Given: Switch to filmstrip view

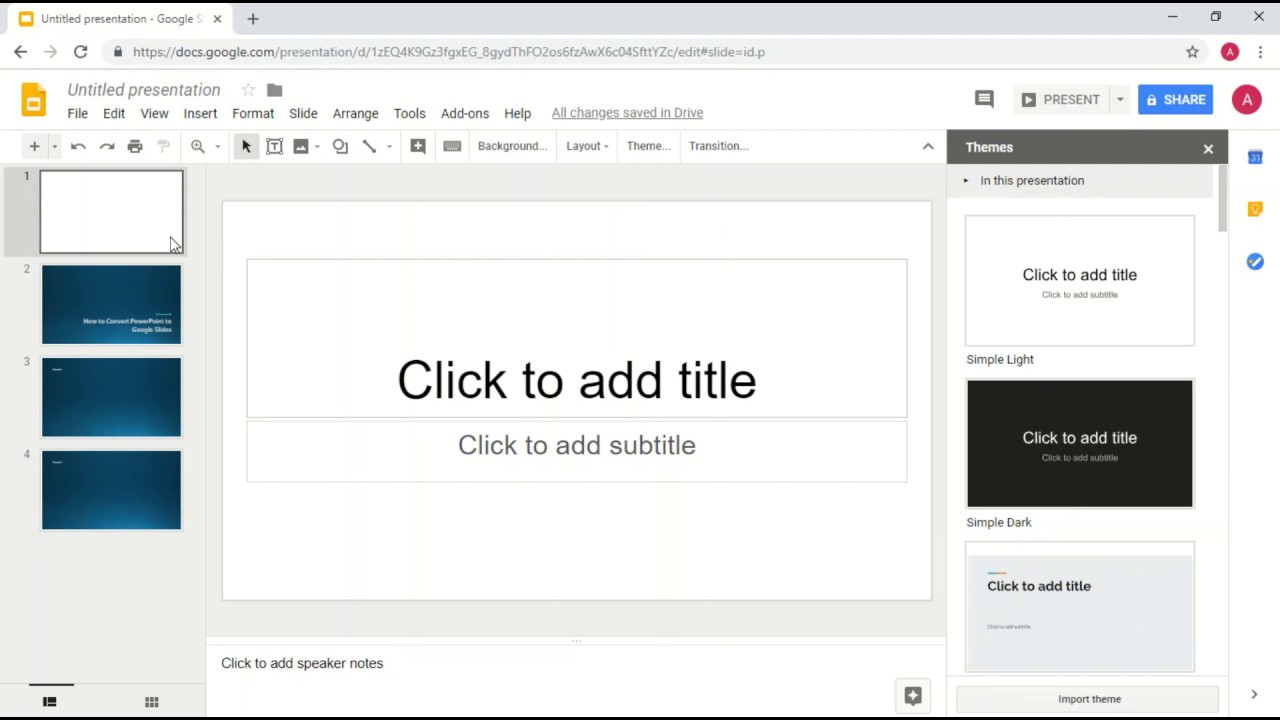Looking at the screenshot, I should 50,702.
